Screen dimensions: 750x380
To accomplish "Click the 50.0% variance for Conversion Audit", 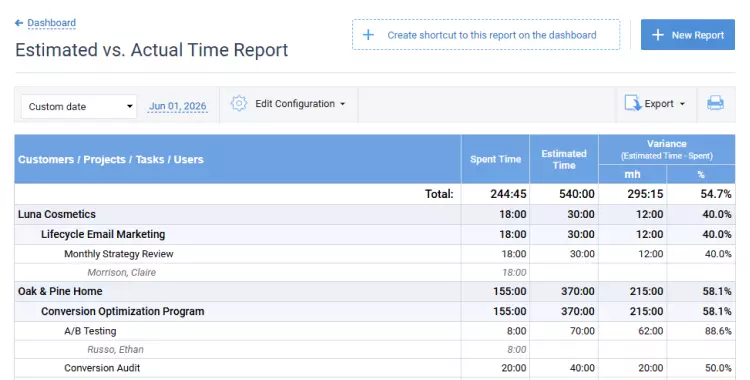I will pos(718,368).
